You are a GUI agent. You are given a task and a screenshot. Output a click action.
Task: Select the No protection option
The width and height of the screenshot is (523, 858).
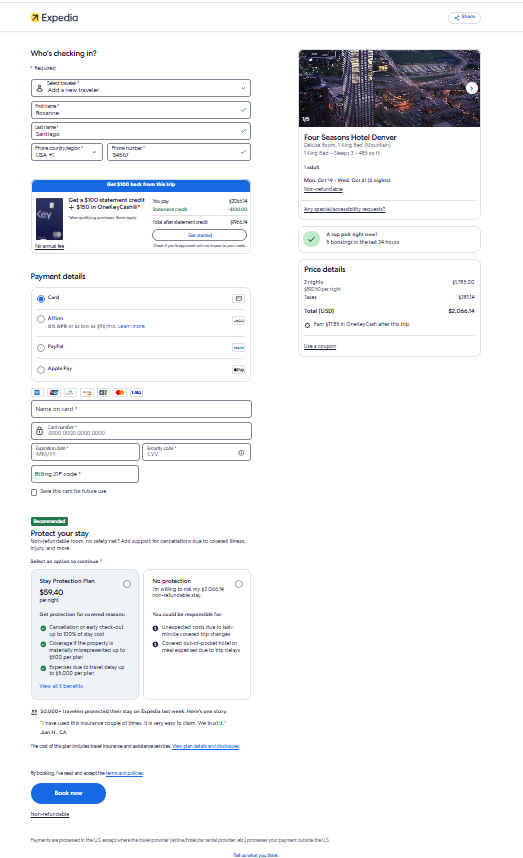click(x=239, y=584)
